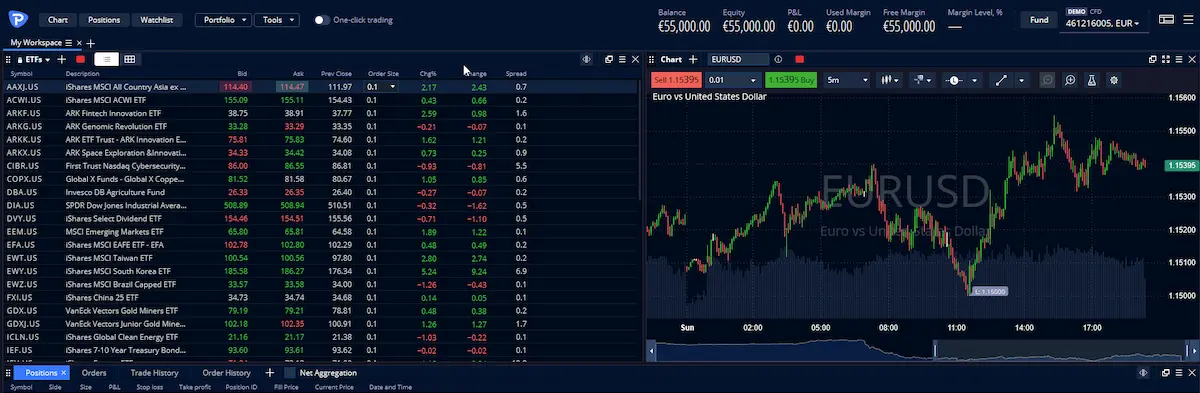Zoom in on the EURUSD chart
1200x393 pixels.
click(1070, 80)
